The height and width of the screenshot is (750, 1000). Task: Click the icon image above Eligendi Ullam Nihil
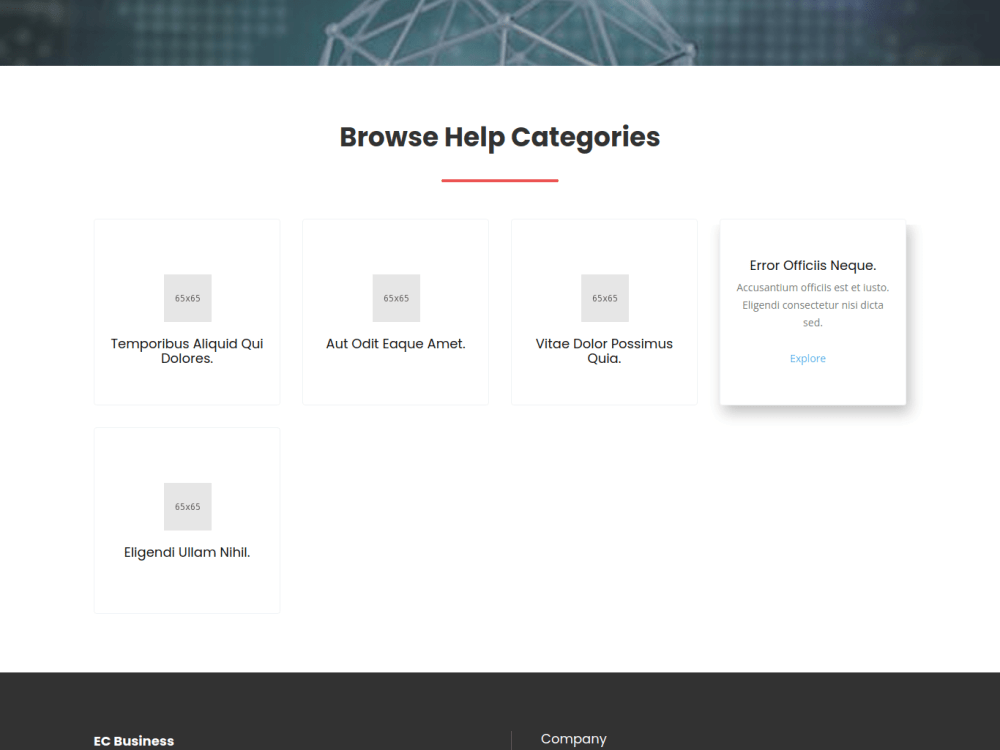click(x=188, y=506)
